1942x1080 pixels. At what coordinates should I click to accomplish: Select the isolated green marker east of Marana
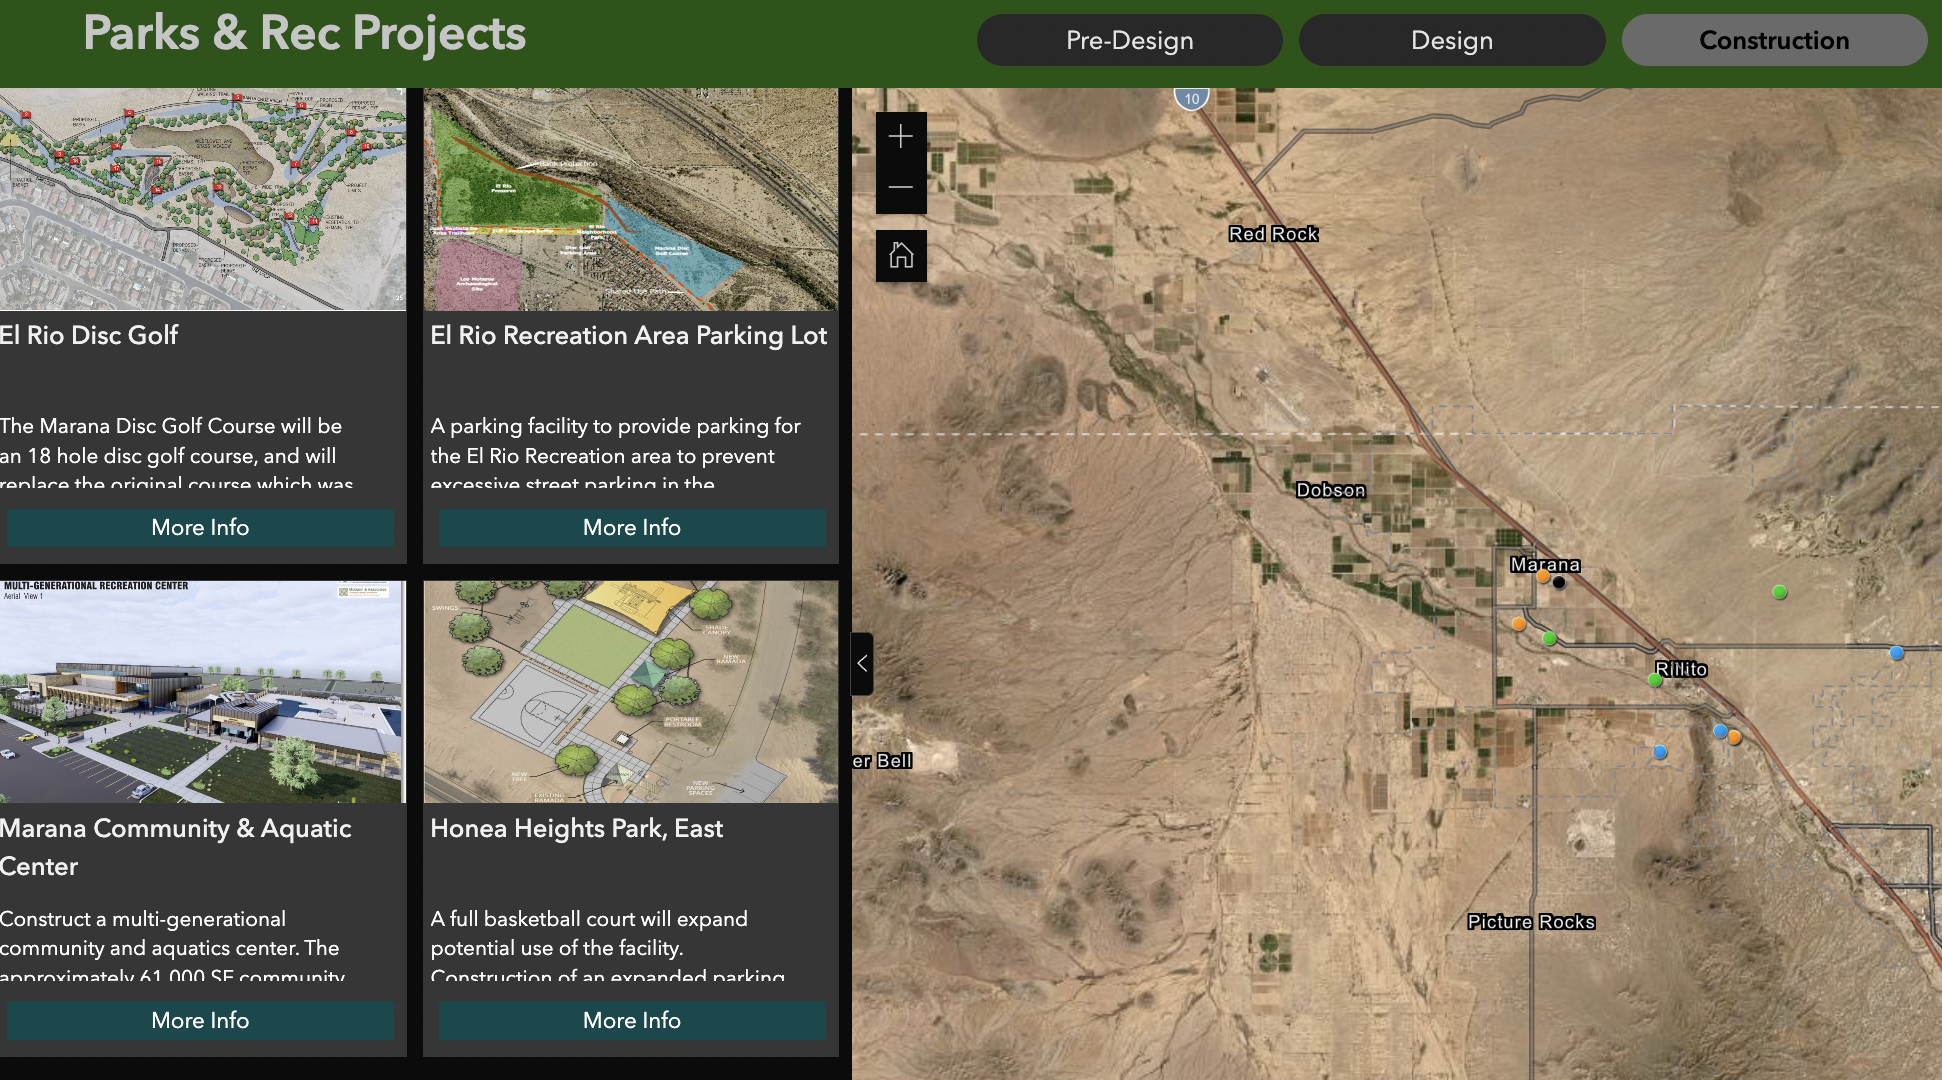[x=1780, y=592]
